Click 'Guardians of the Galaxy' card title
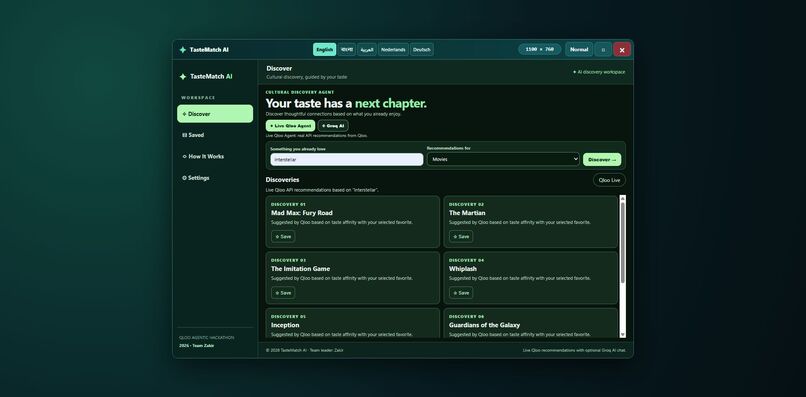Screen dimensions: 806x397 pos(484,325)
